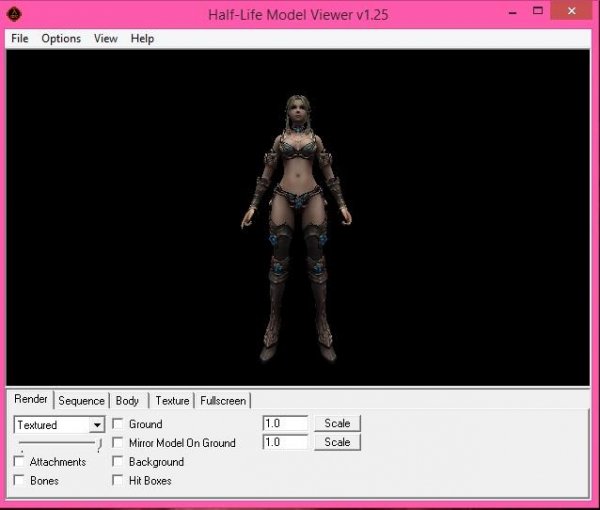
Task: Enable the Ground checkbox
Action: click(118, 424)
